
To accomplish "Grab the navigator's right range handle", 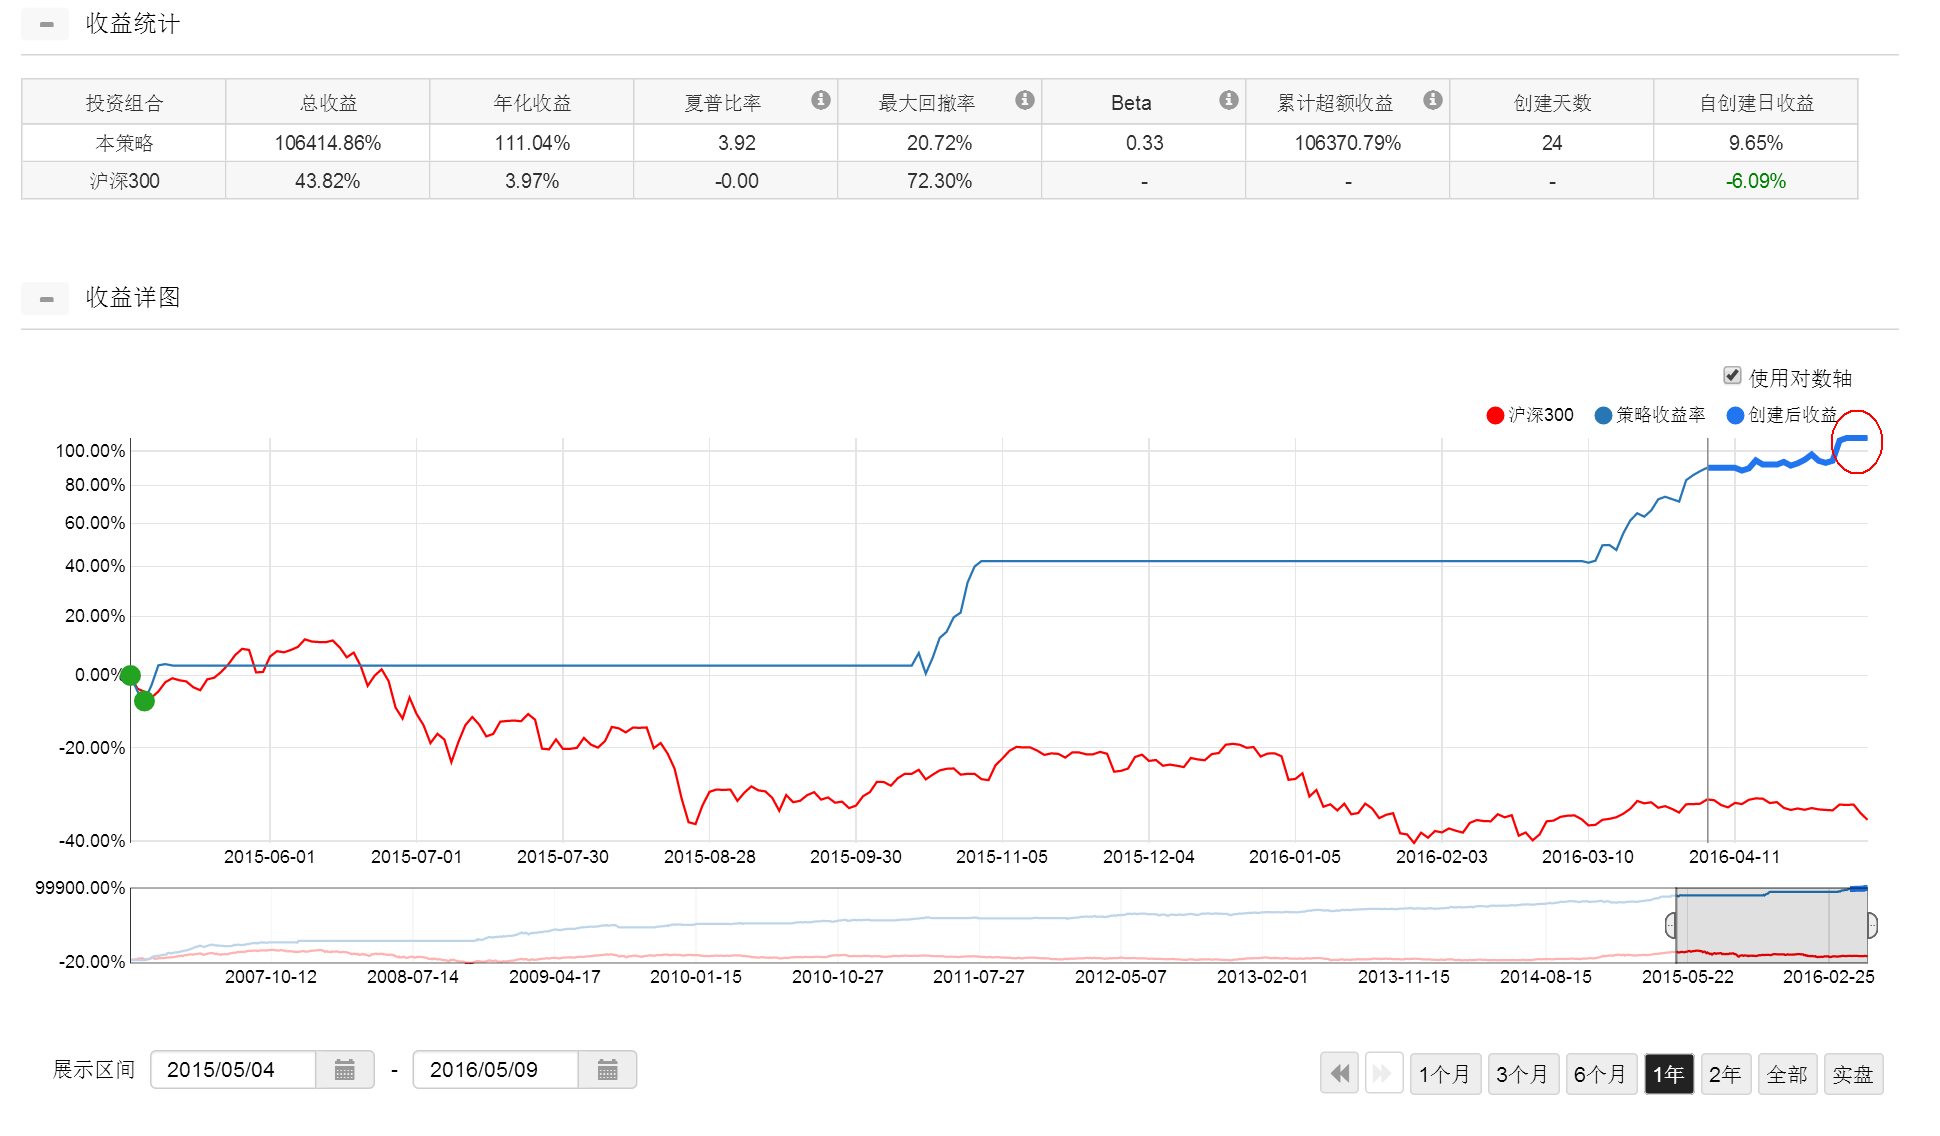I will [1872, 926].
